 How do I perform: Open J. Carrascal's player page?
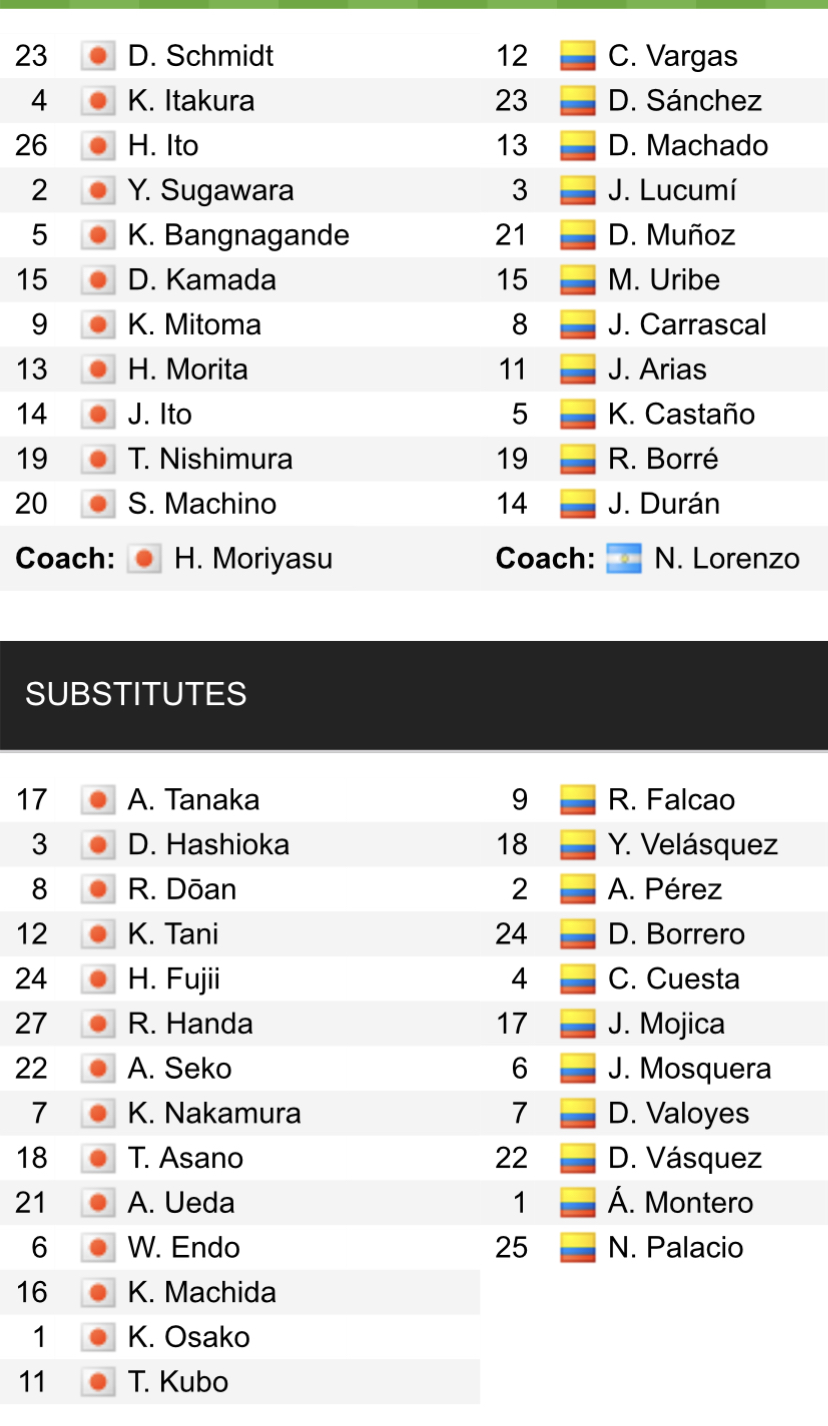point(687,325)
